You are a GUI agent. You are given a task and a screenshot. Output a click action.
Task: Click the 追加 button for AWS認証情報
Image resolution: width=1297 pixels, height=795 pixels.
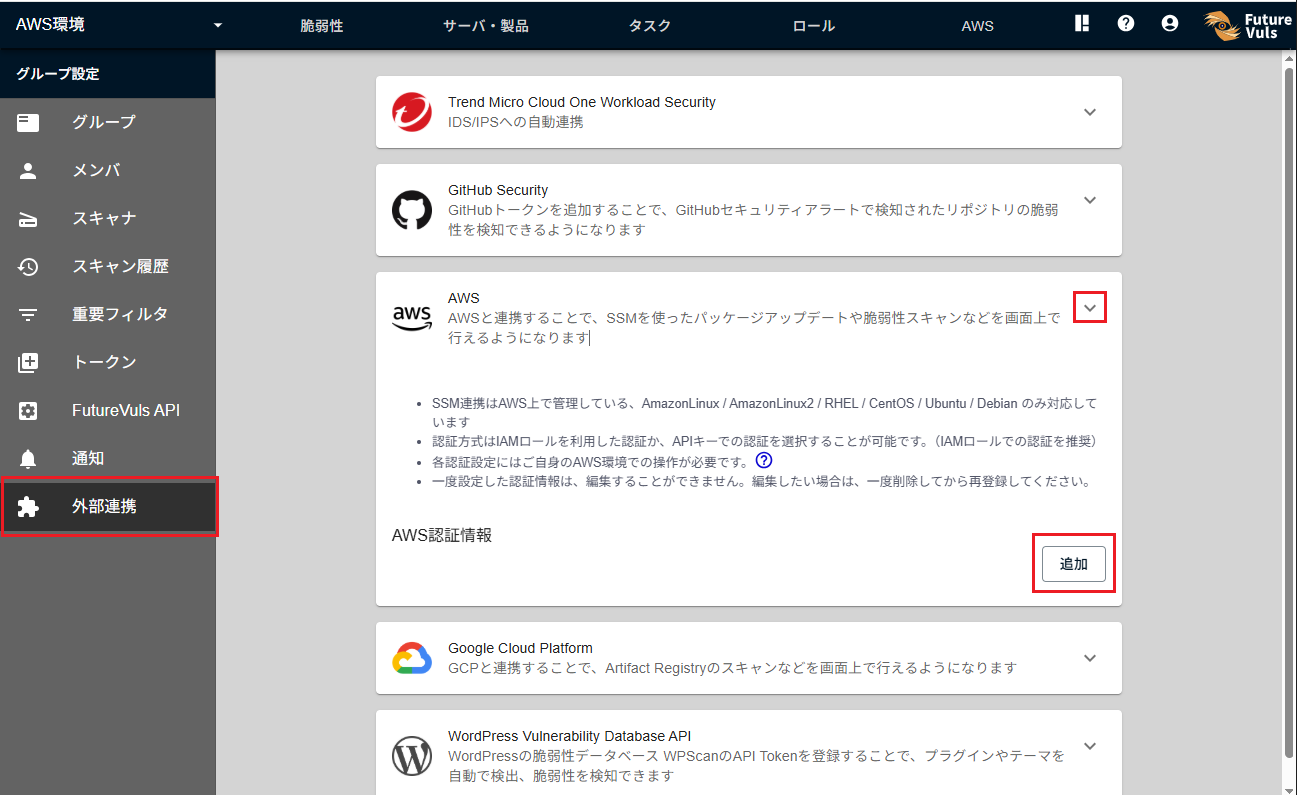(x=1073, y=564)
